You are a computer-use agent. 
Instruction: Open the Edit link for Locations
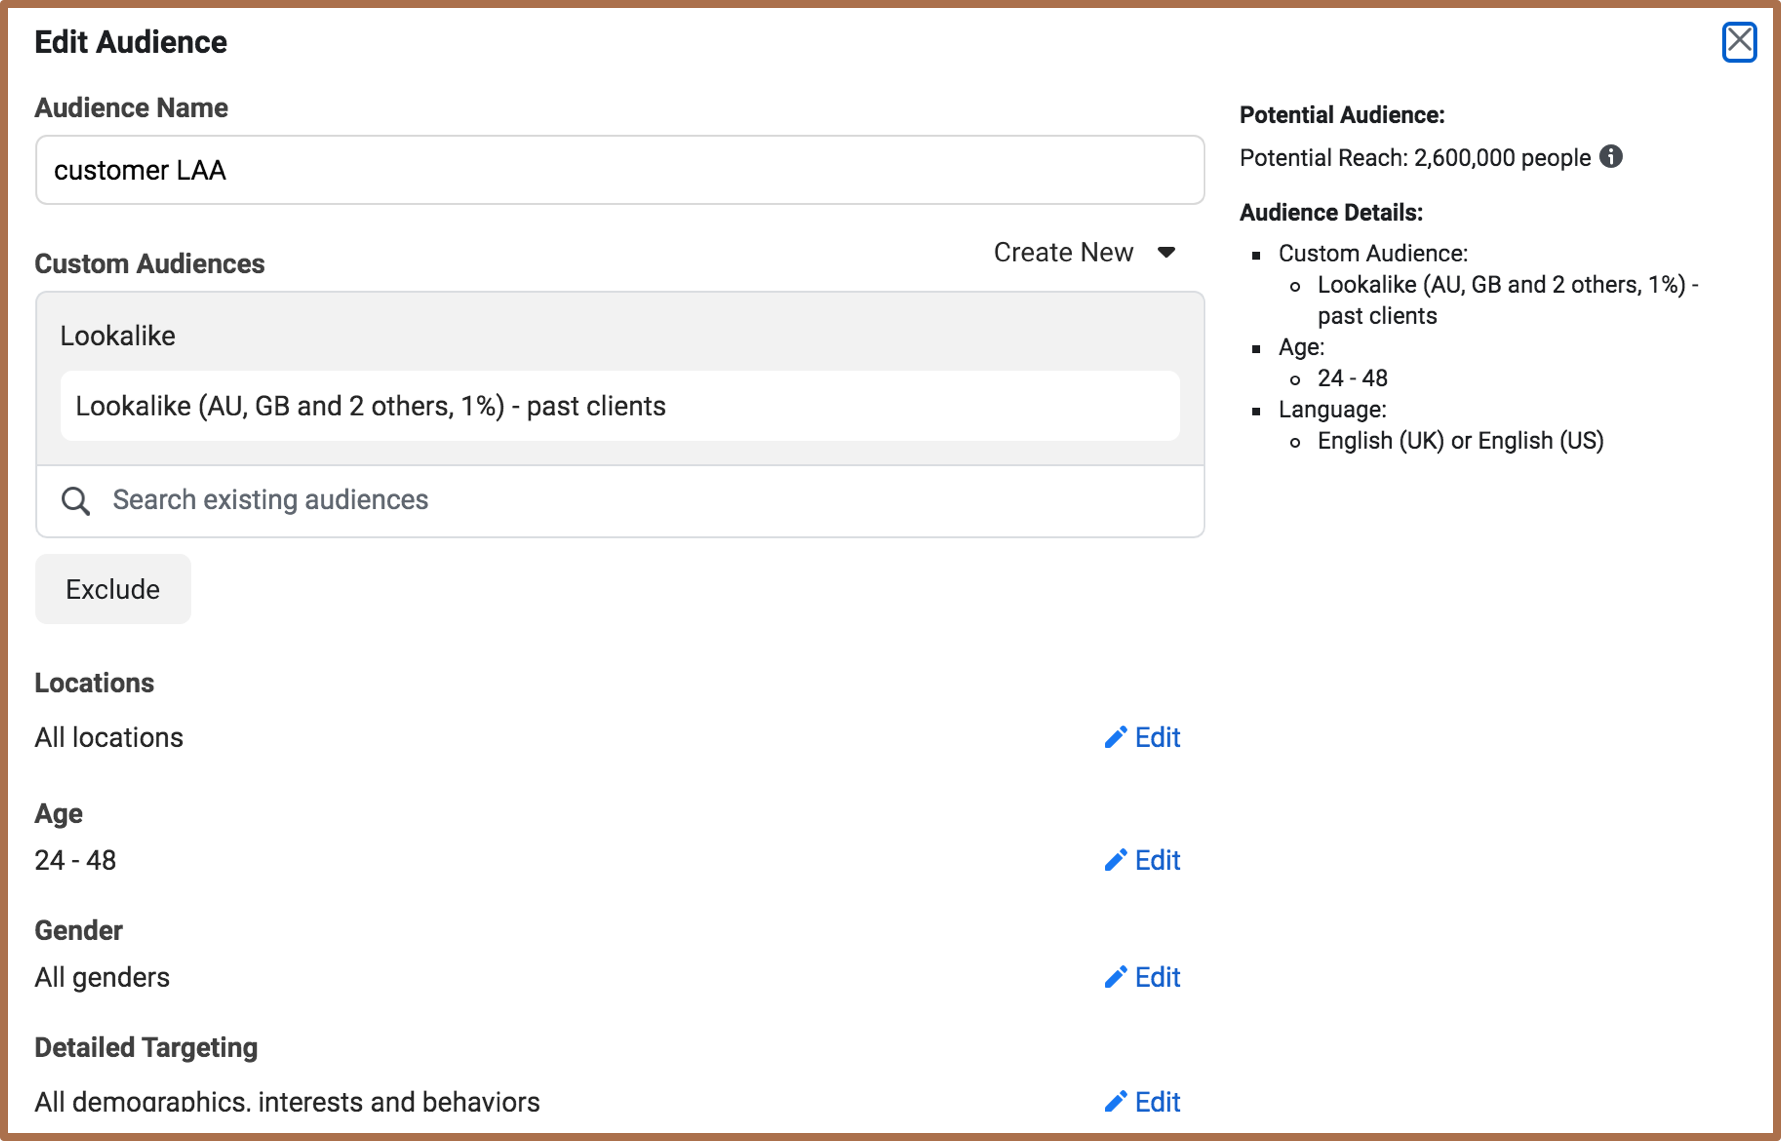click(1157, 738)
